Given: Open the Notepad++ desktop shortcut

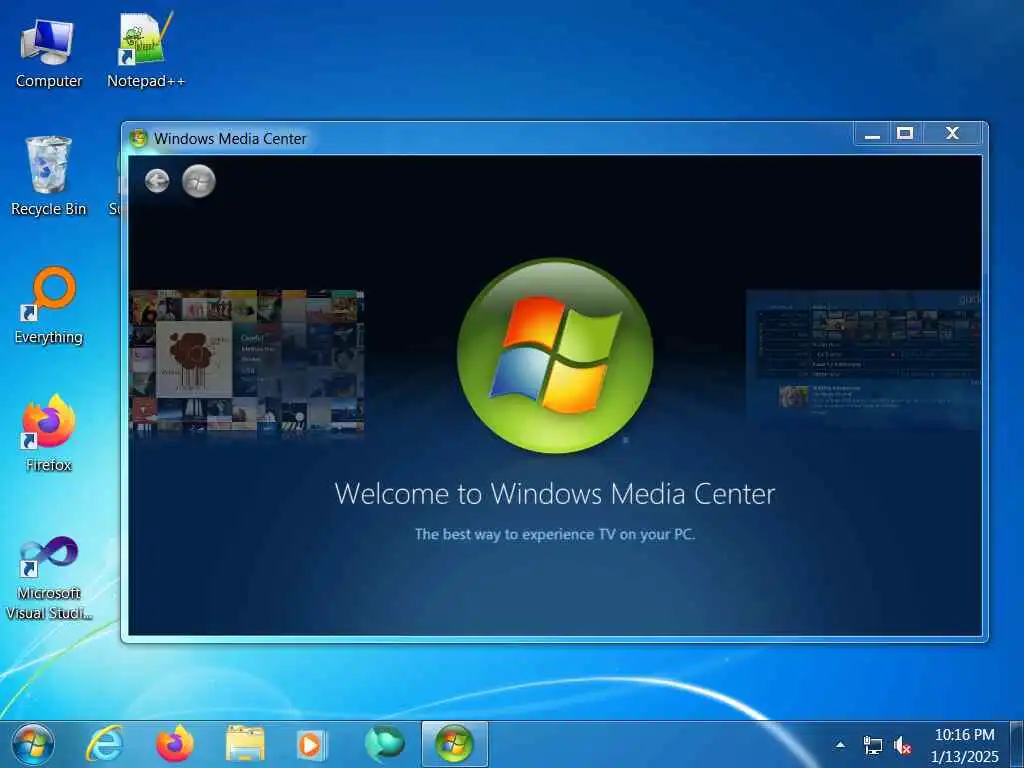Looking at the screenshot, I should 146,51.
